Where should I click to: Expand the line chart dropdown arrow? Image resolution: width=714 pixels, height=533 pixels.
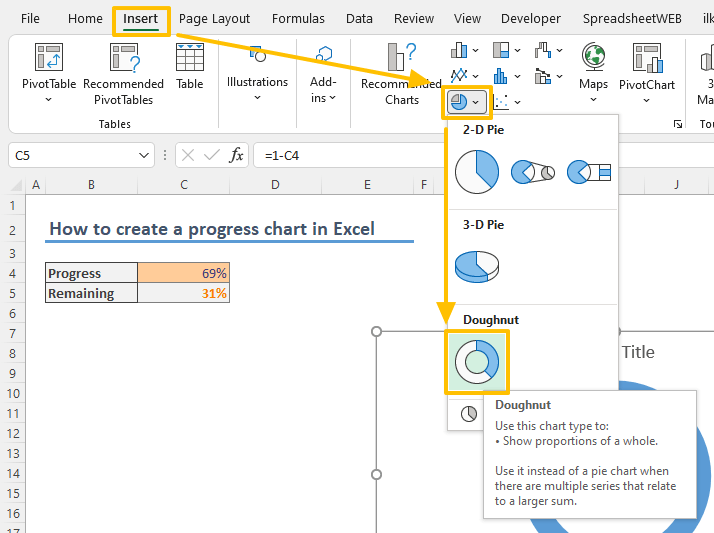click(475, 76)
